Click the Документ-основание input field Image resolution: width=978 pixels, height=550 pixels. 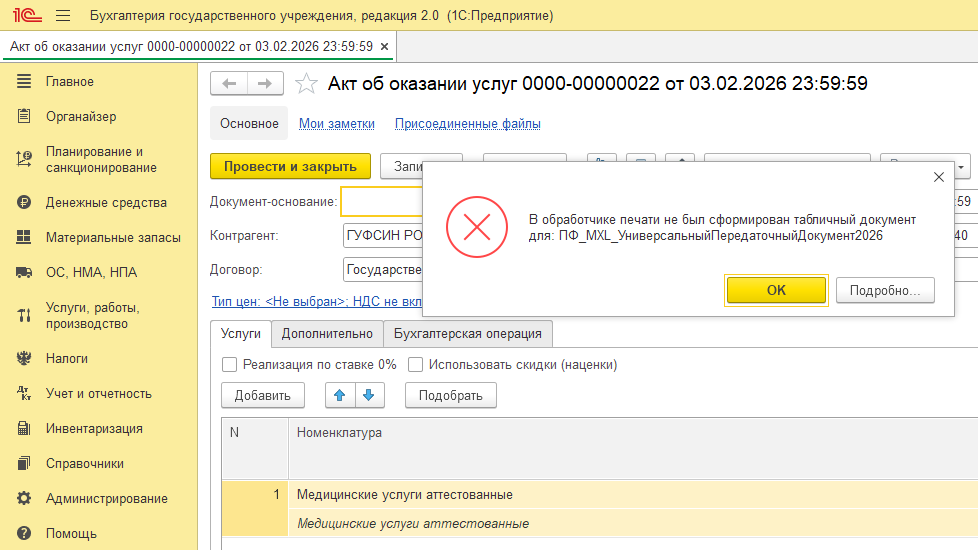click(x=382, y=202)
